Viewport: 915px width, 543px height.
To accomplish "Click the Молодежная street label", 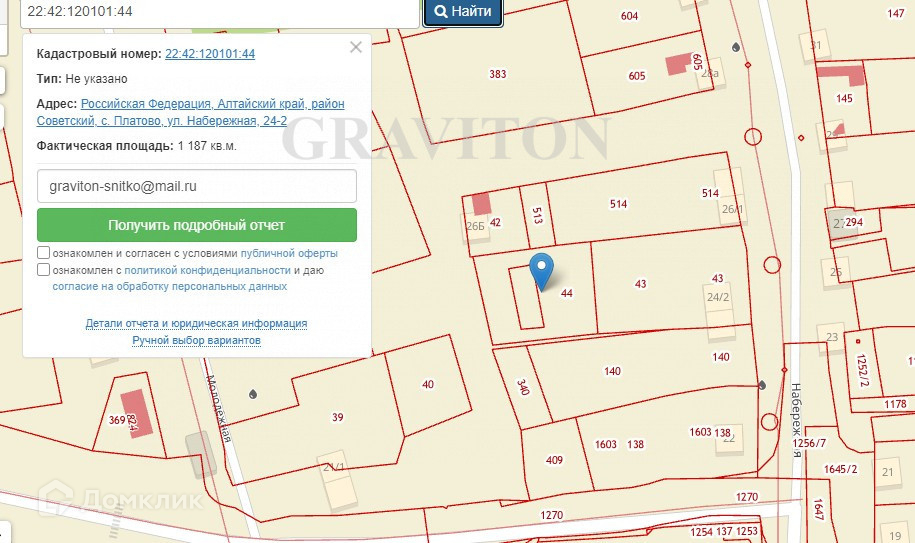I will 219,408.
